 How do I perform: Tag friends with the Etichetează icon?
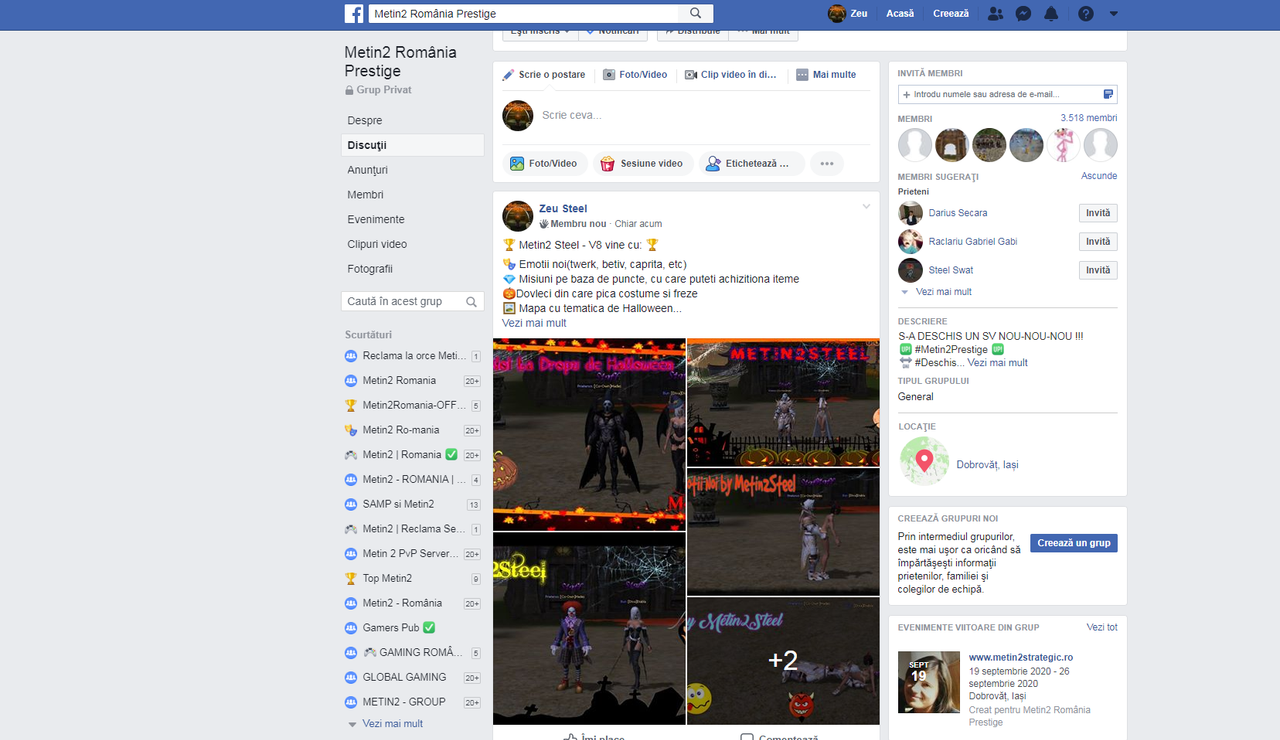751,162
